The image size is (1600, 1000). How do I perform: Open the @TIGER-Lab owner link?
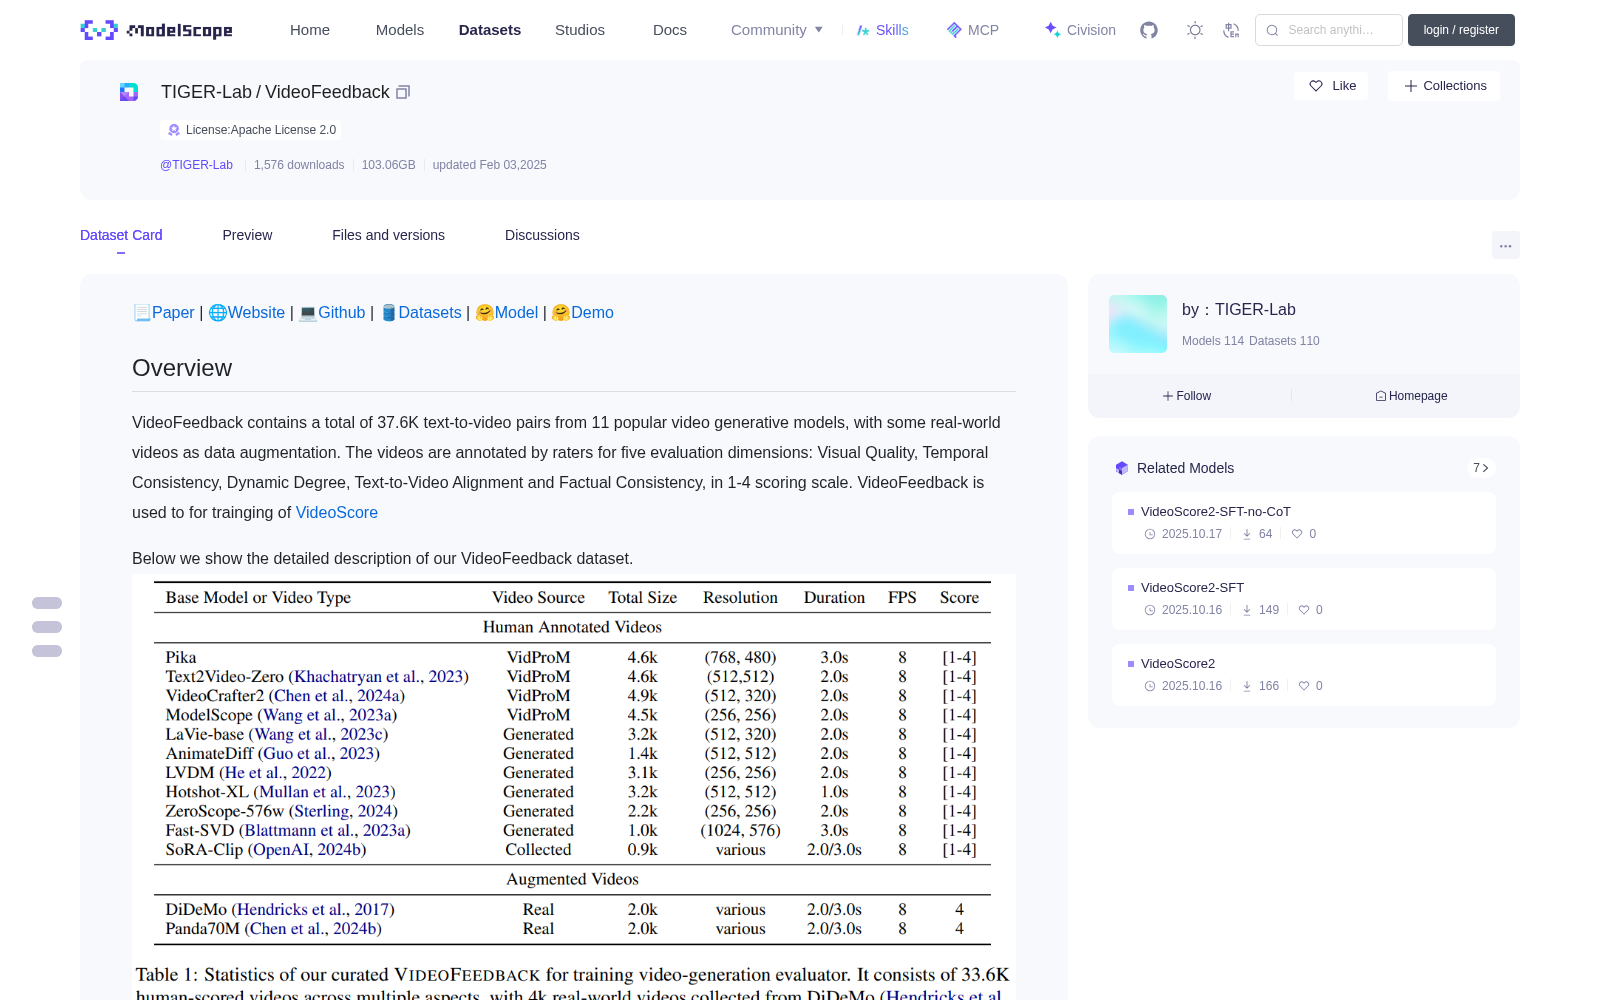coord(196,165)
